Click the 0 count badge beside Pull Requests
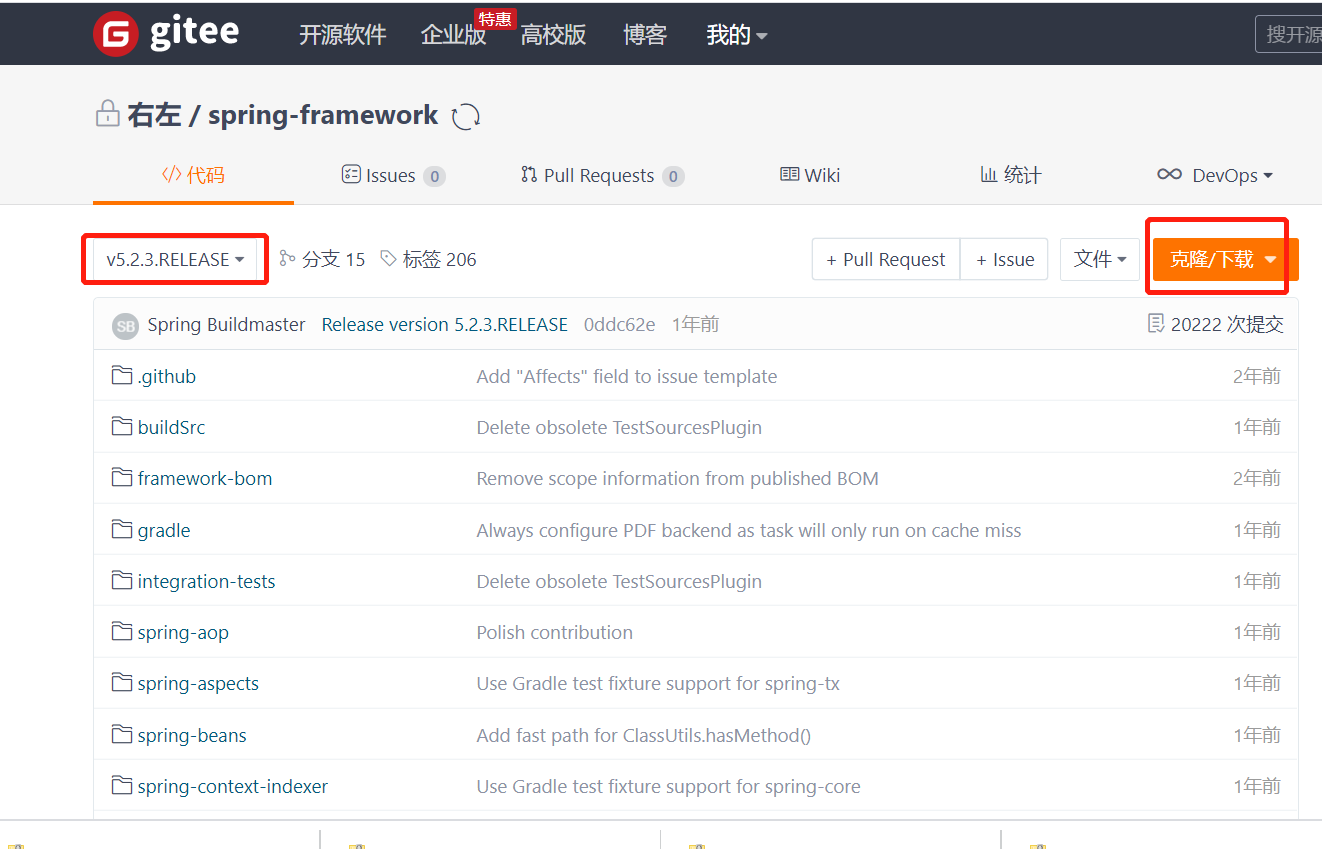 [674, 177]
